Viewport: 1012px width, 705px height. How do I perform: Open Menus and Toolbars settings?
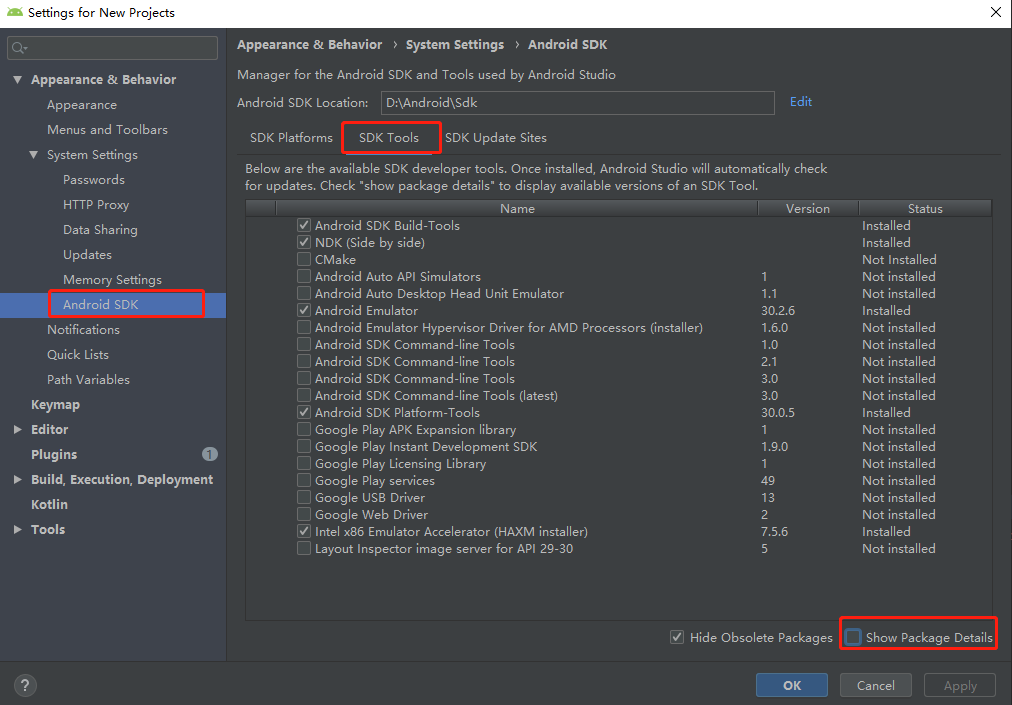point(107,130)
